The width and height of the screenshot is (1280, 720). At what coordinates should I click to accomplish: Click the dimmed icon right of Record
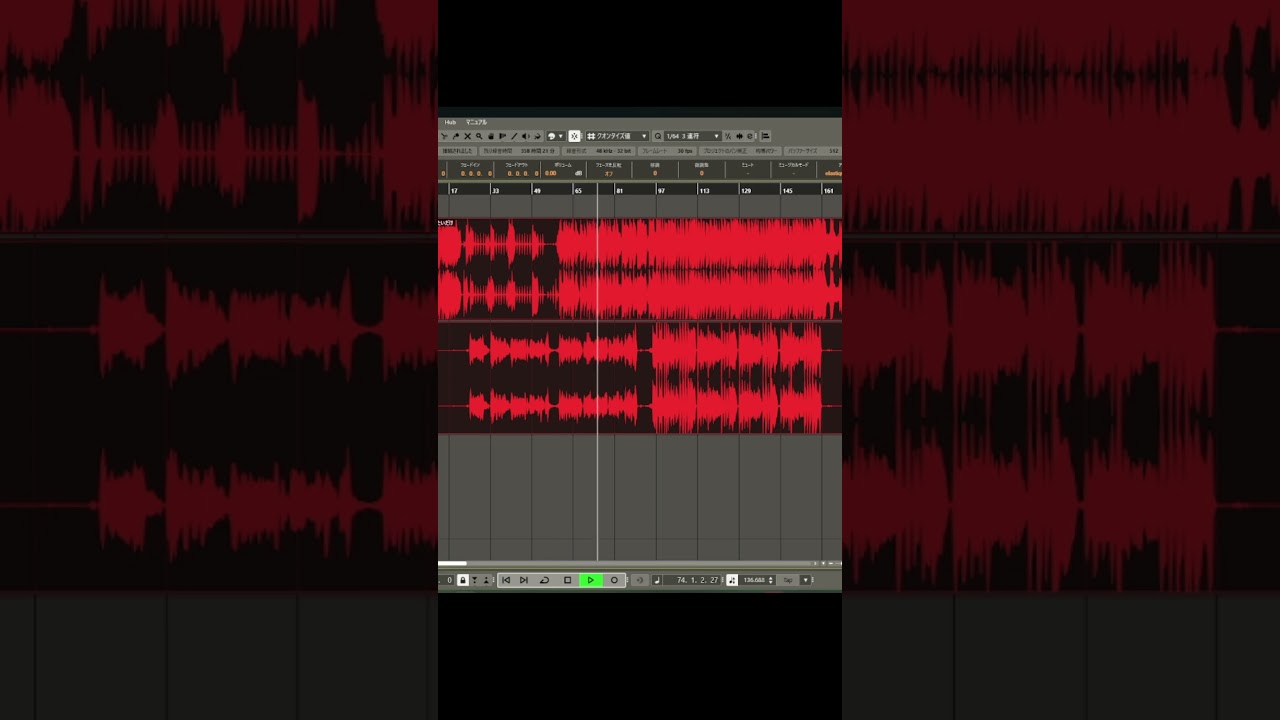point(640,580)
